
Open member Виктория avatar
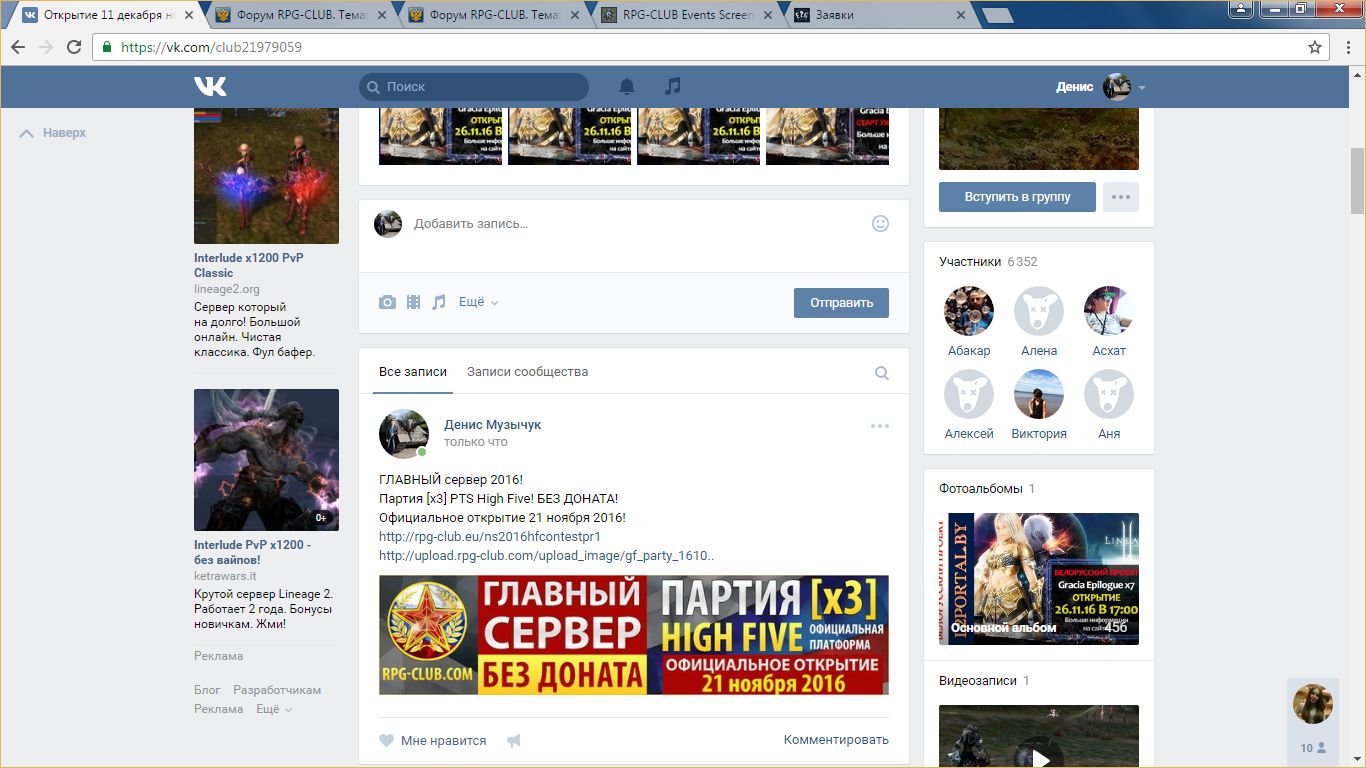point(1039,394)
